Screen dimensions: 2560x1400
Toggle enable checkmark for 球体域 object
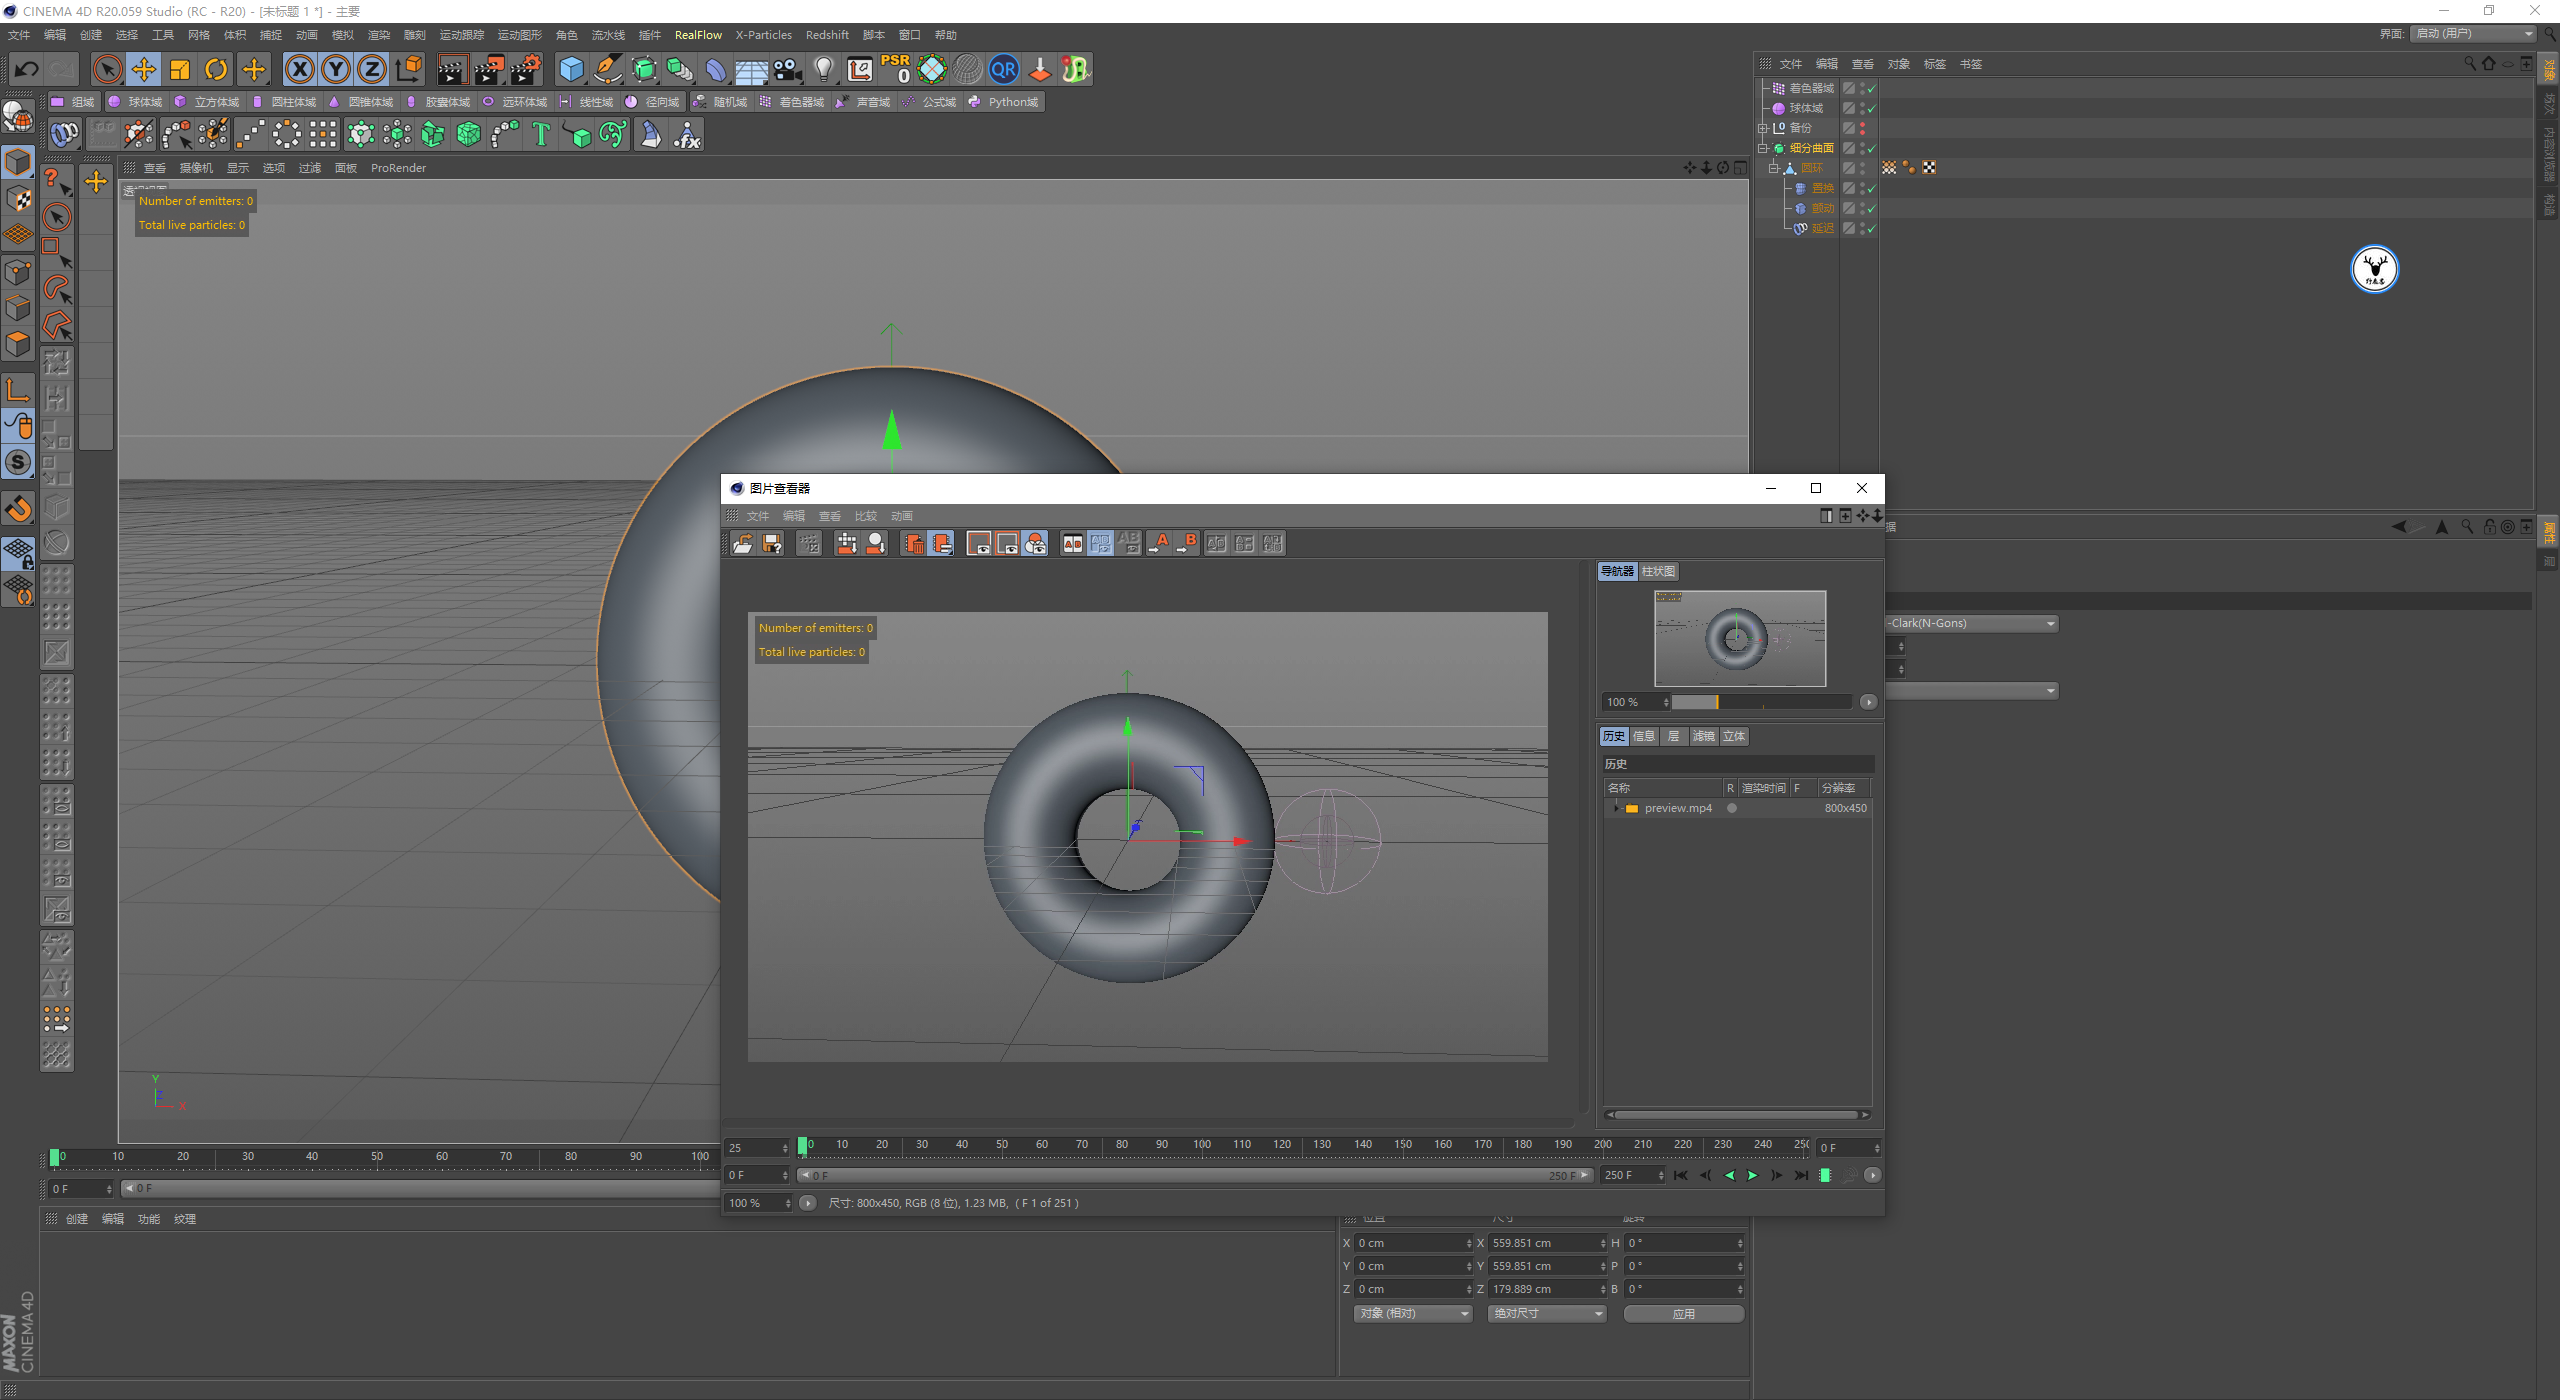point(1871,109)
